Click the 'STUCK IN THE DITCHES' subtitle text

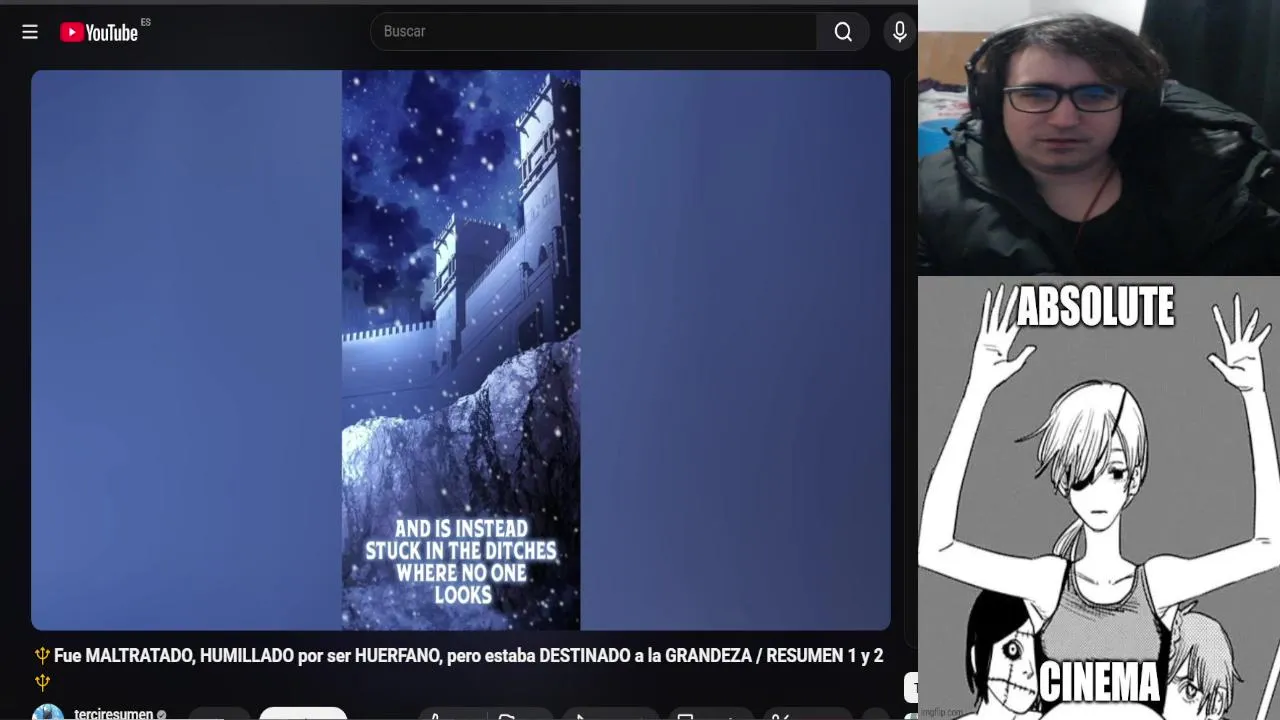click(461, 551)
